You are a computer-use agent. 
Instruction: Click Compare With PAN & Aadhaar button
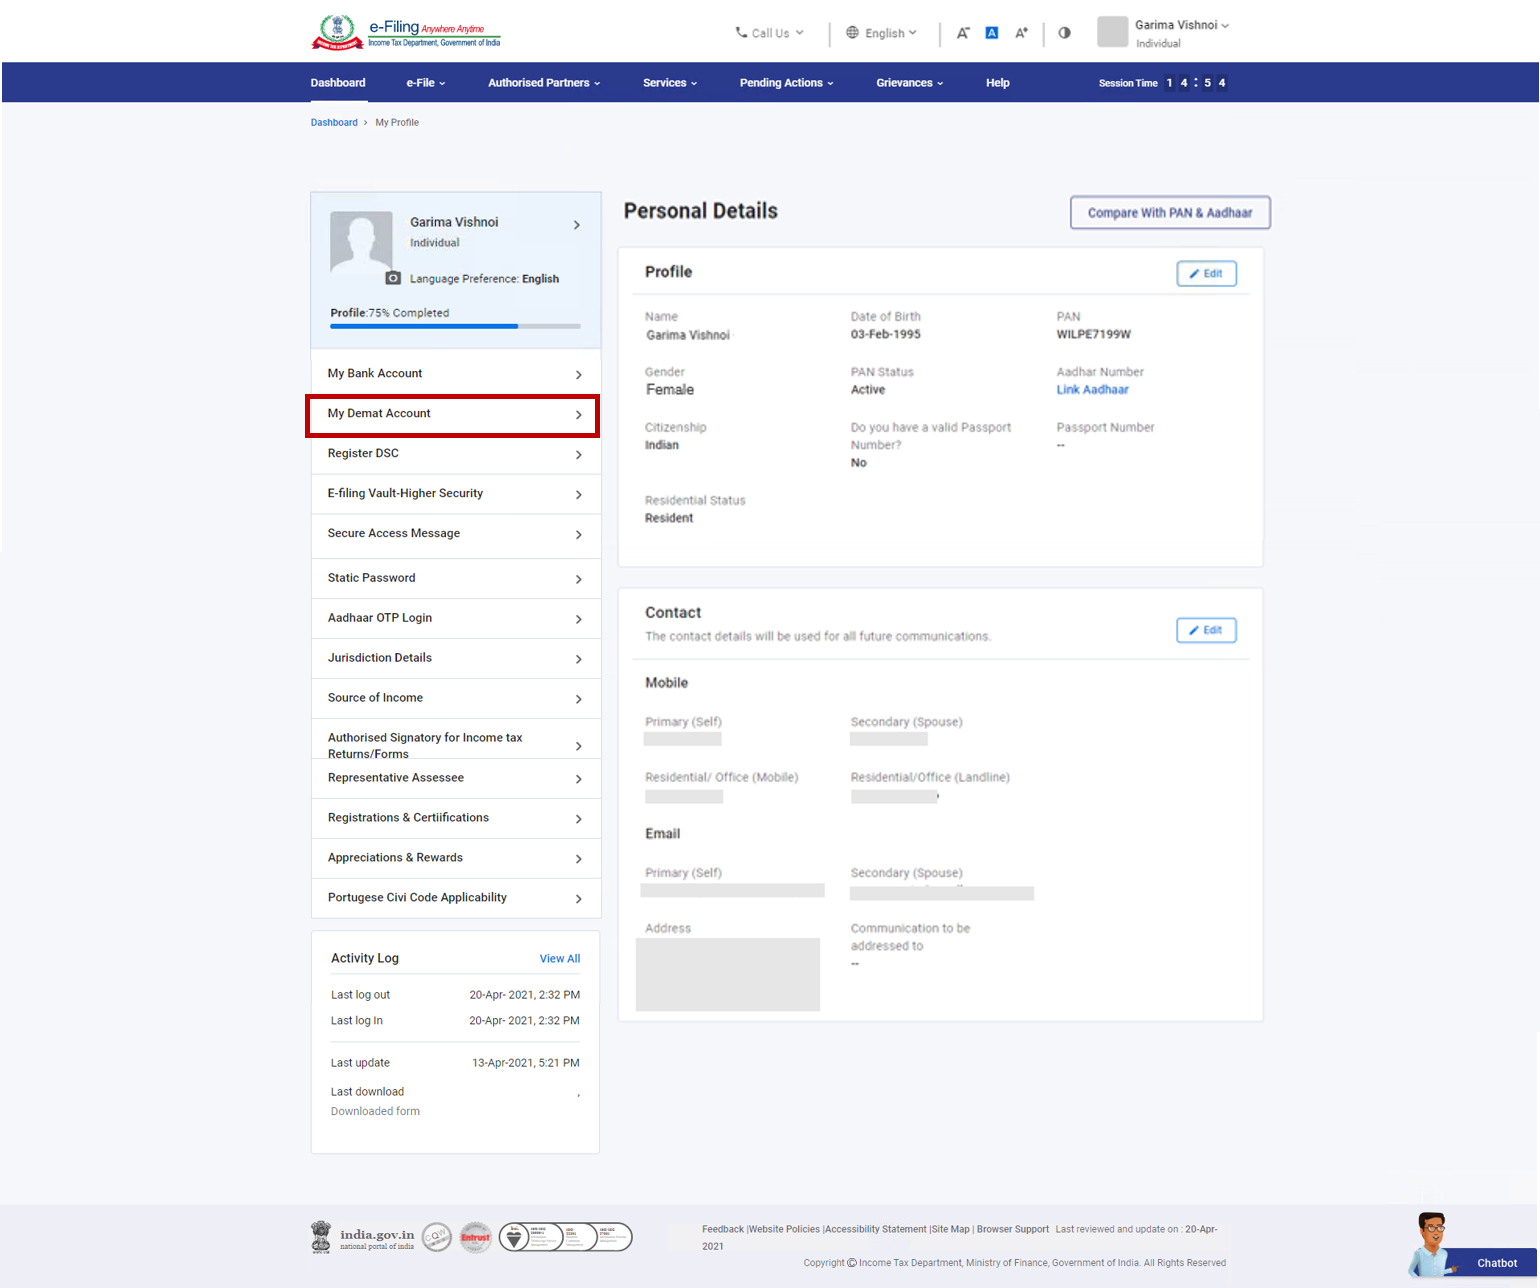(1169, 213)
